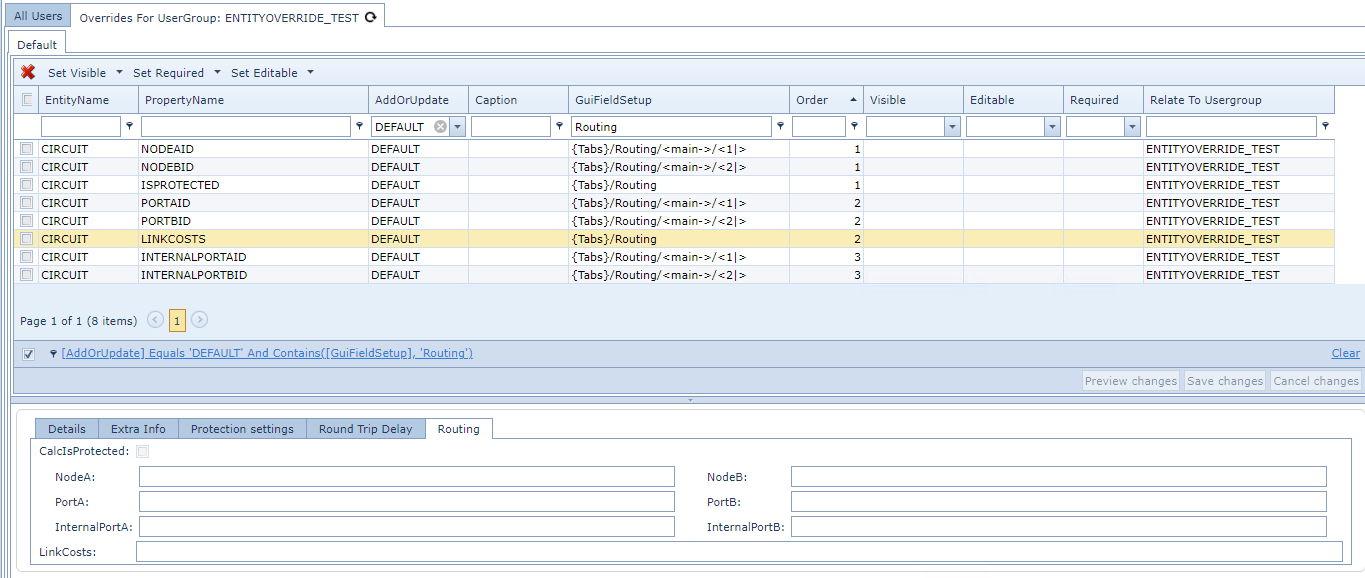This screenshot has width=1365, height=578.
Task: Click GuiFieldSetup column filter funnel icon
Action: coord(780,127)
